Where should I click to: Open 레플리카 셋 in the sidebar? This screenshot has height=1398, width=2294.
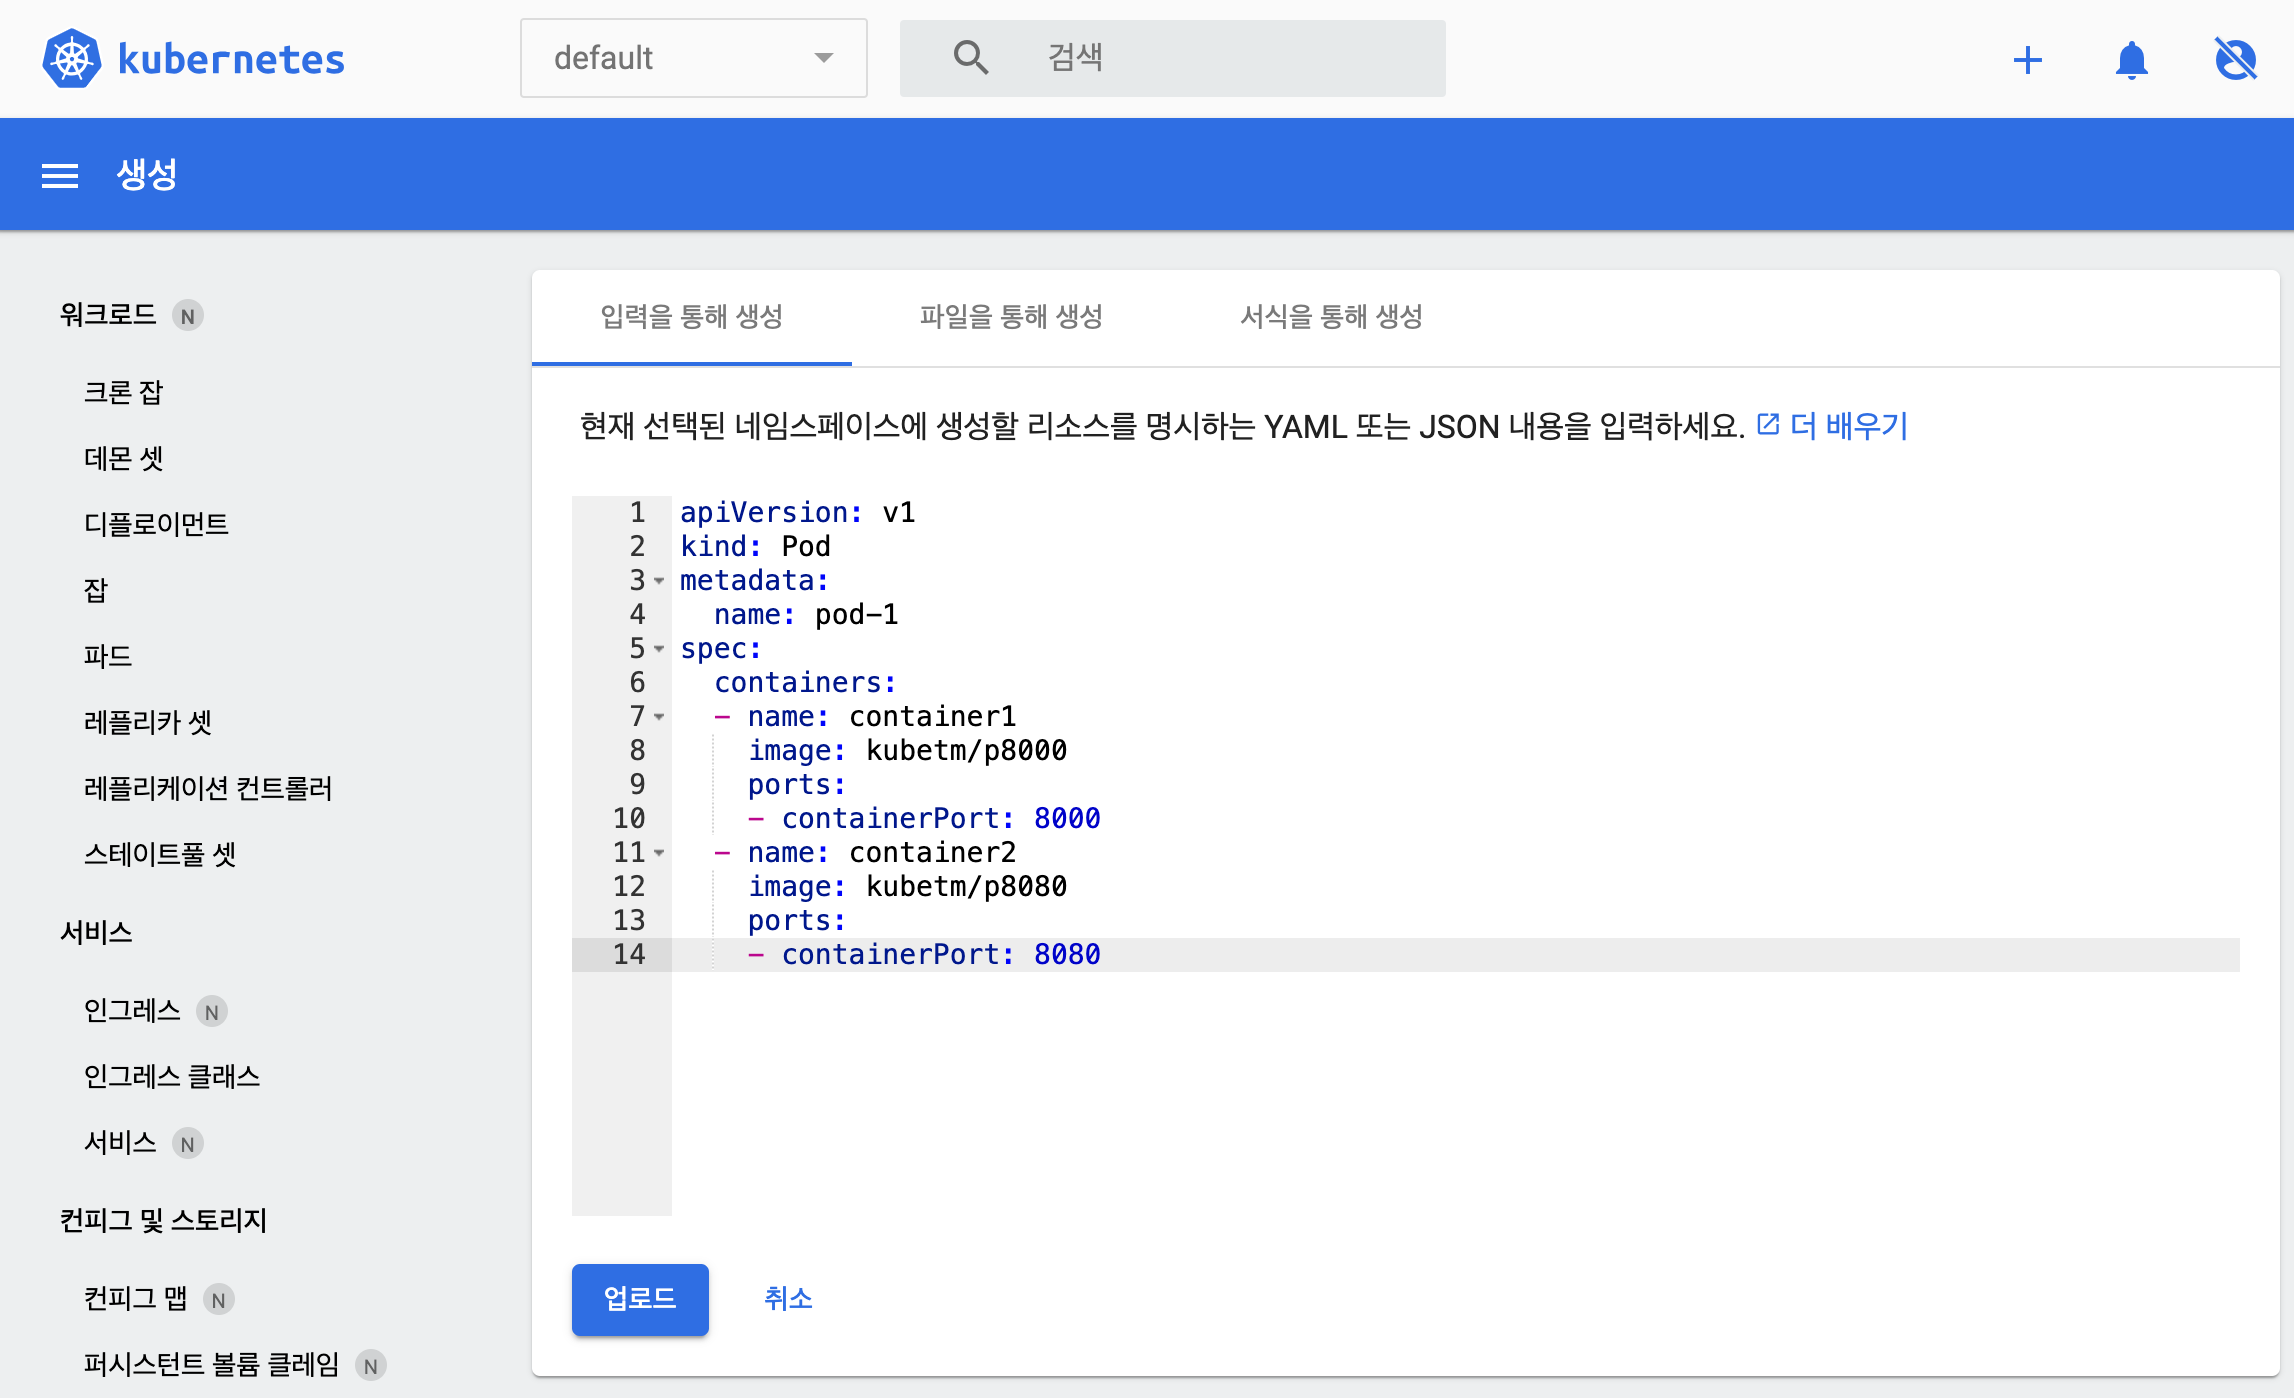pyautogui.click(x=148, y=722)
